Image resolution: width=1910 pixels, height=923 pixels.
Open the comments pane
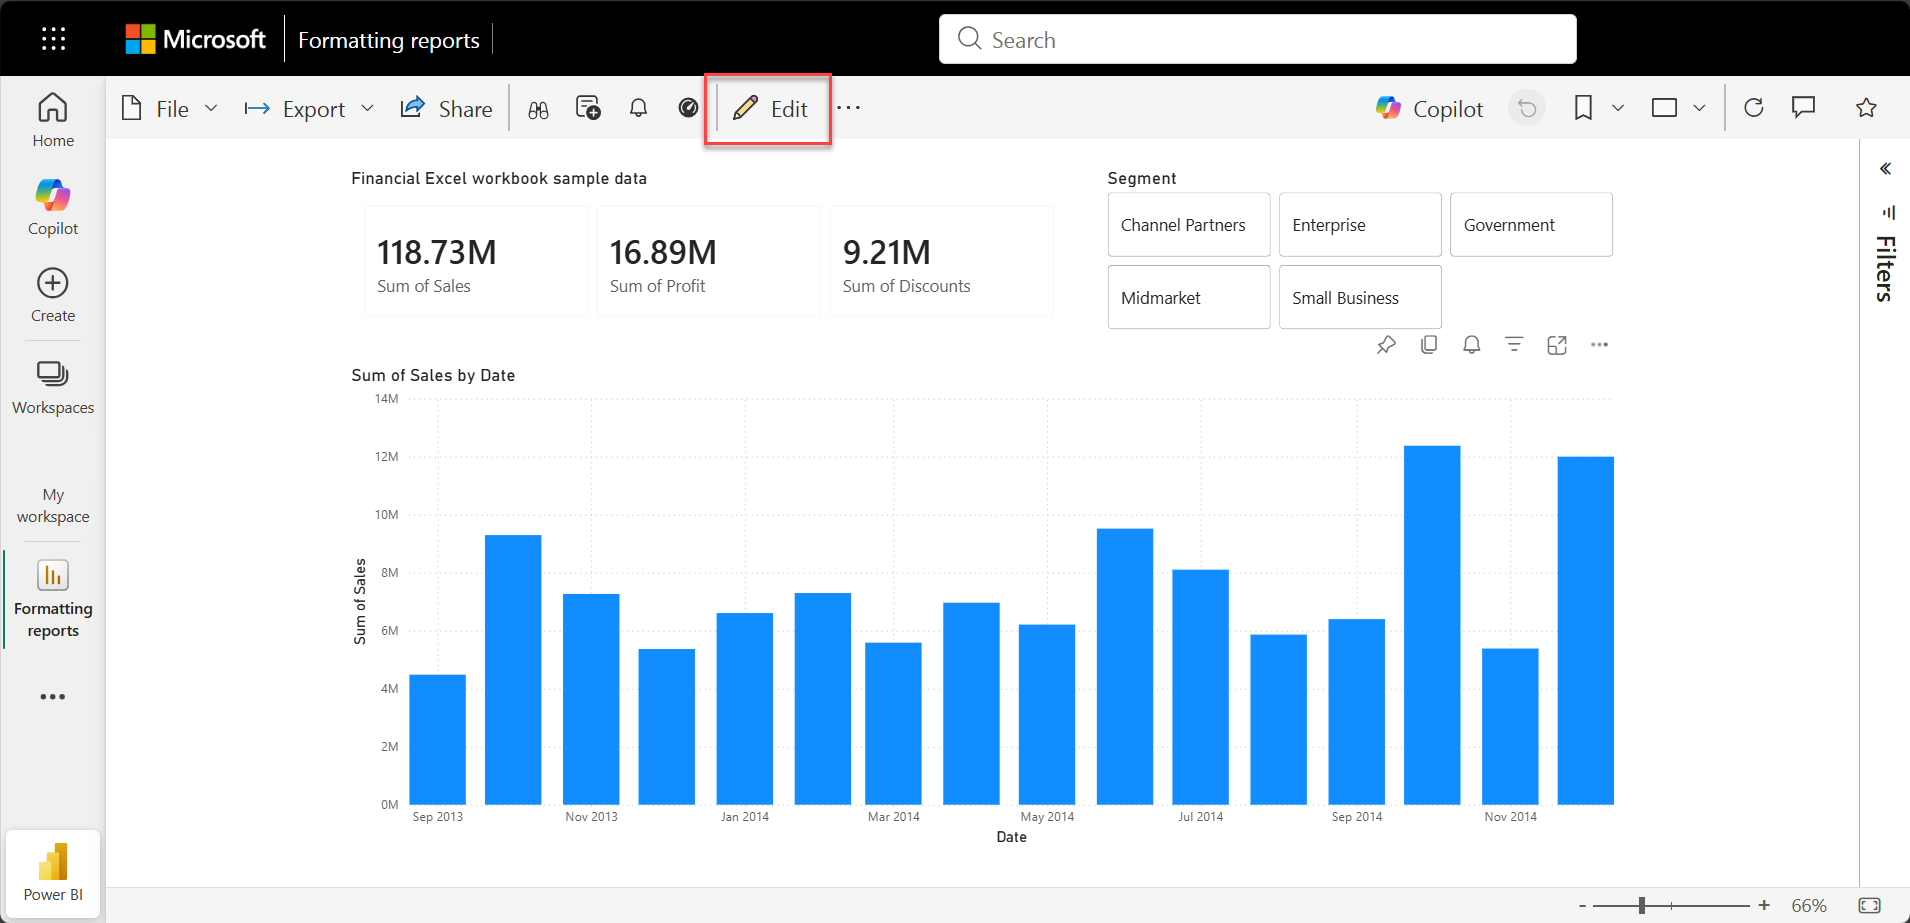click(x=1803, y=108)
